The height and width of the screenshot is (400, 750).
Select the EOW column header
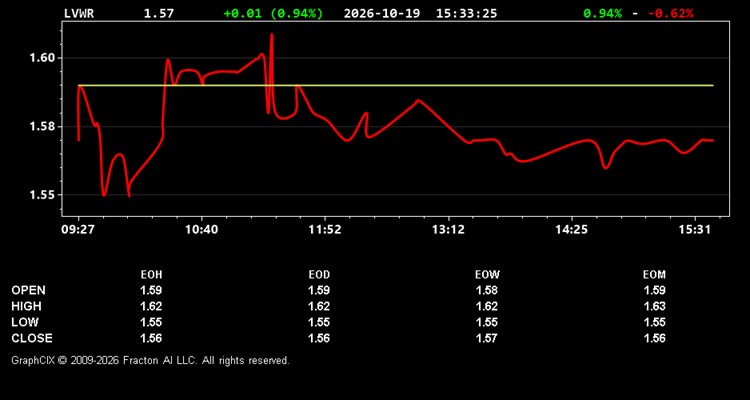point(487,275)
